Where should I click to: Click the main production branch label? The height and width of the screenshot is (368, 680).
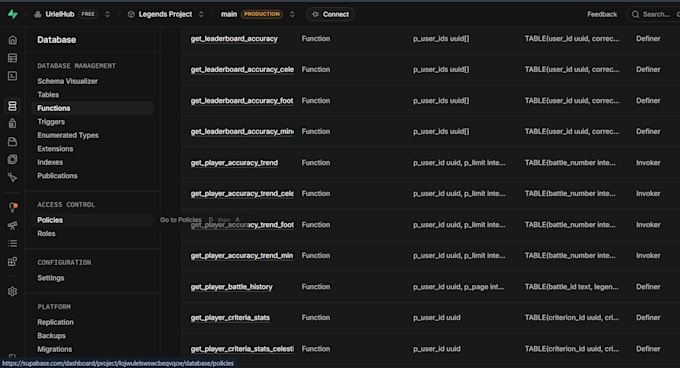point(229,14)
